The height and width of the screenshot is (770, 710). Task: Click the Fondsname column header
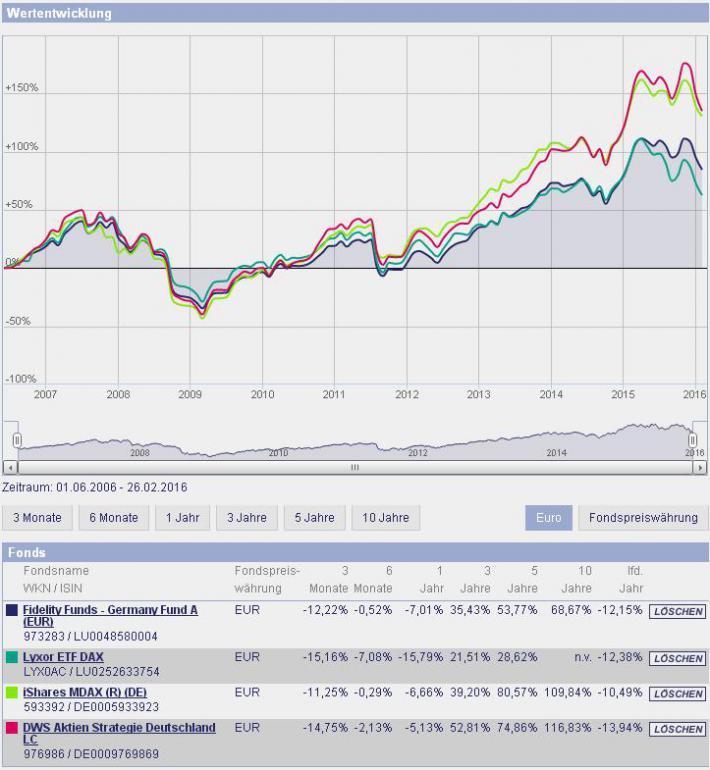coord(56,571)
